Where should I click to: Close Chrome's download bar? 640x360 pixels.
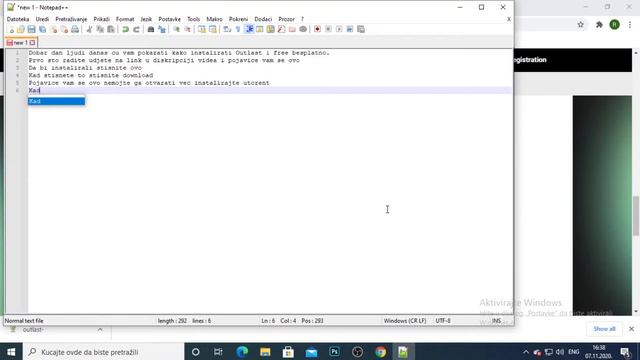tap(631, 329)
